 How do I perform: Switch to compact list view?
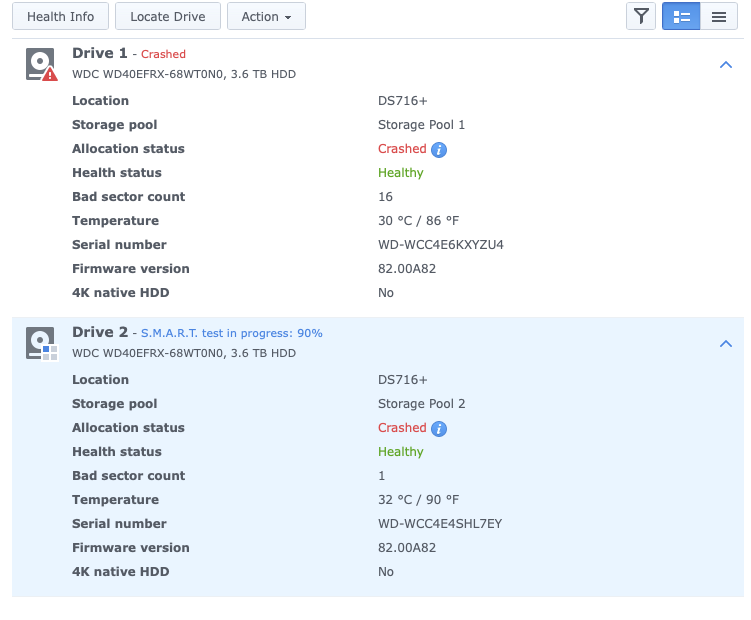718,16
